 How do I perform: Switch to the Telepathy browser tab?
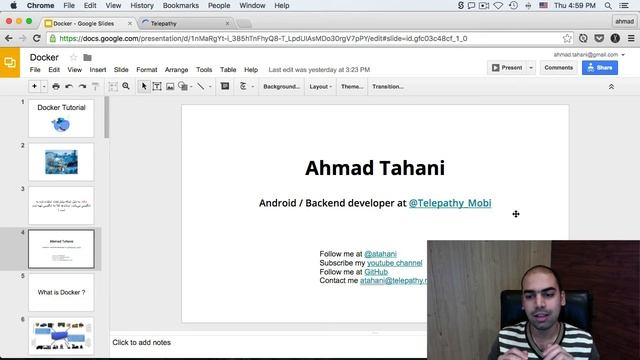(186, 24)
